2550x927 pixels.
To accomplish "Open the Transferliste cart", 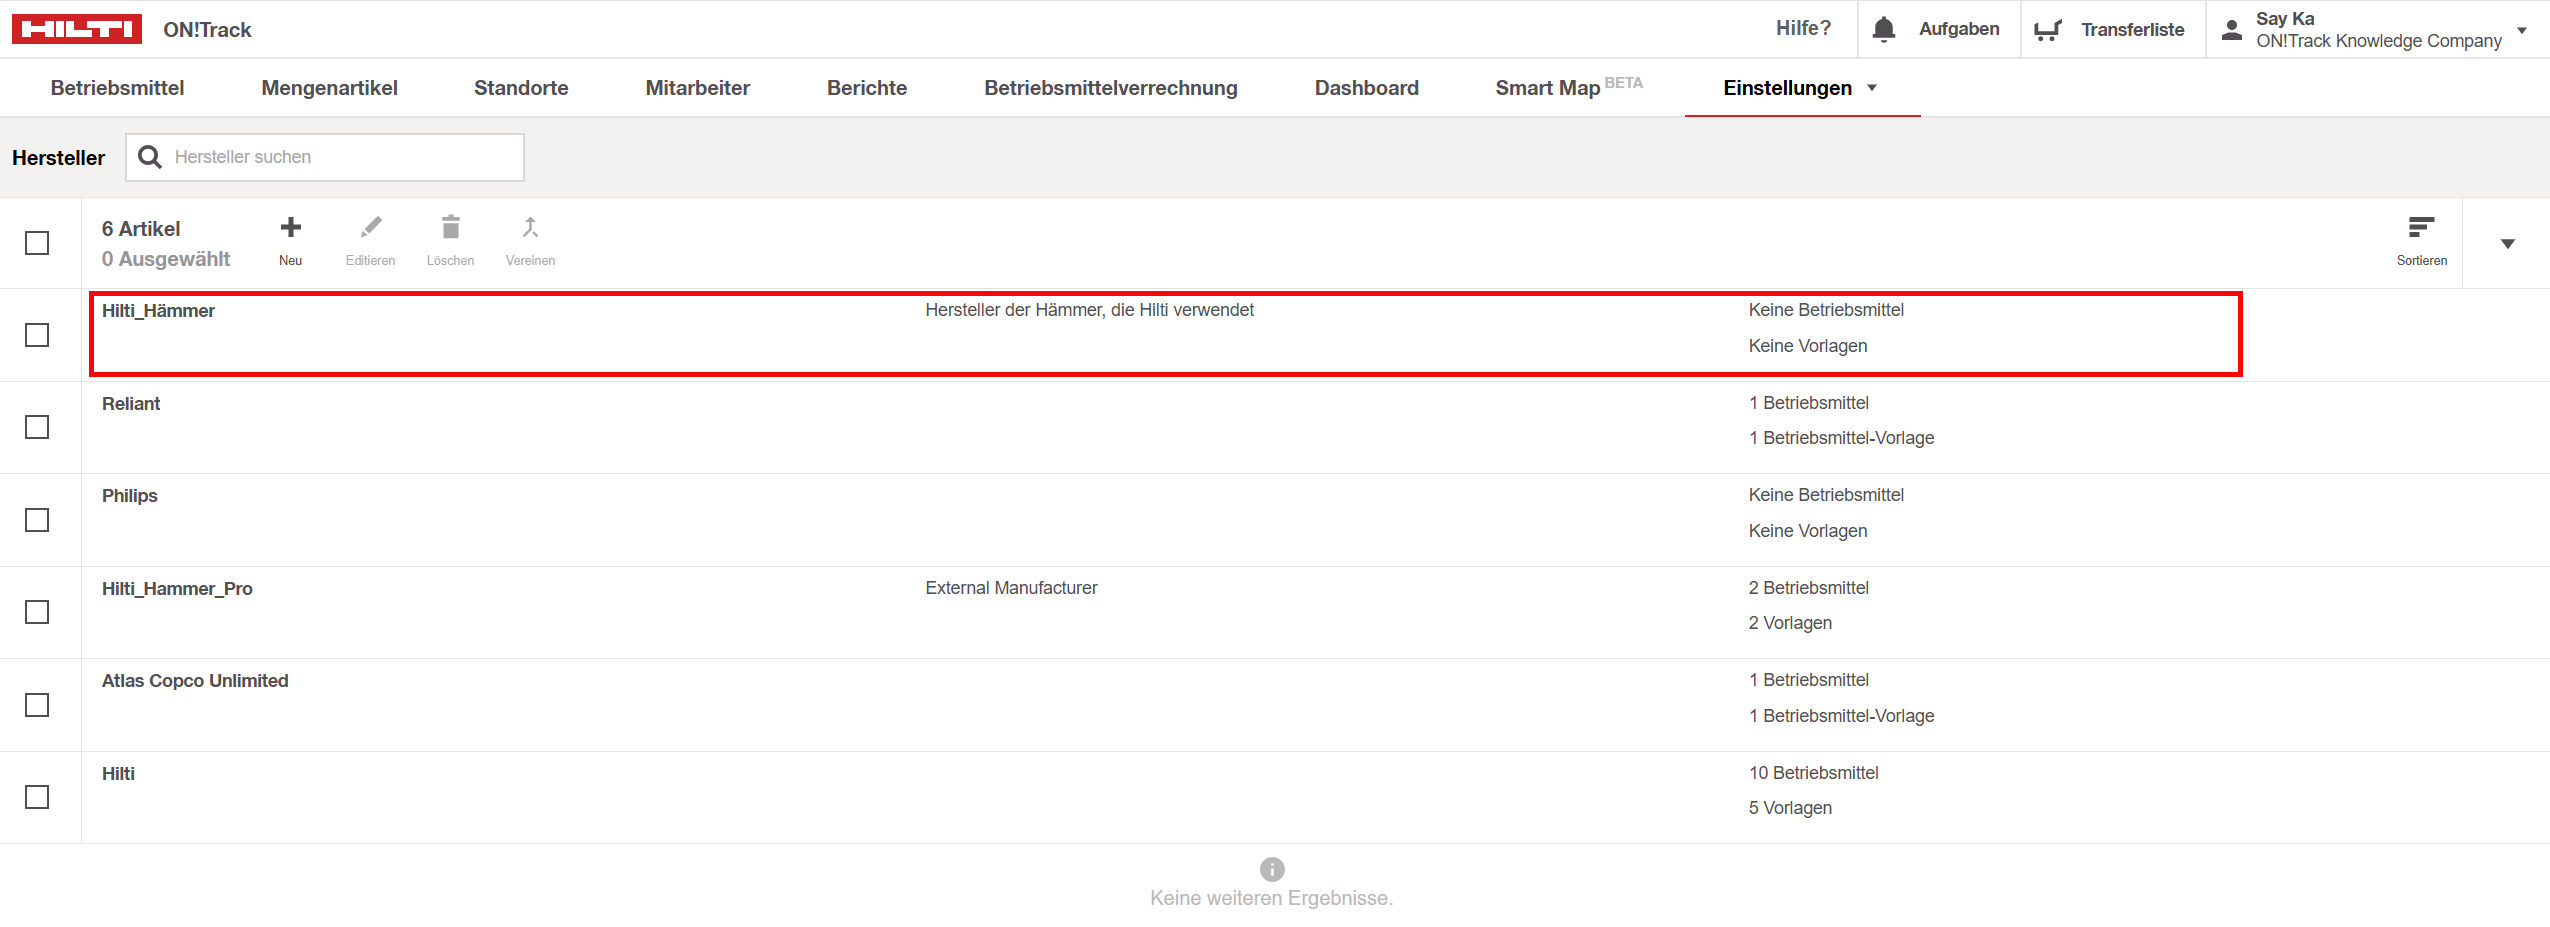I will 2047,30.
